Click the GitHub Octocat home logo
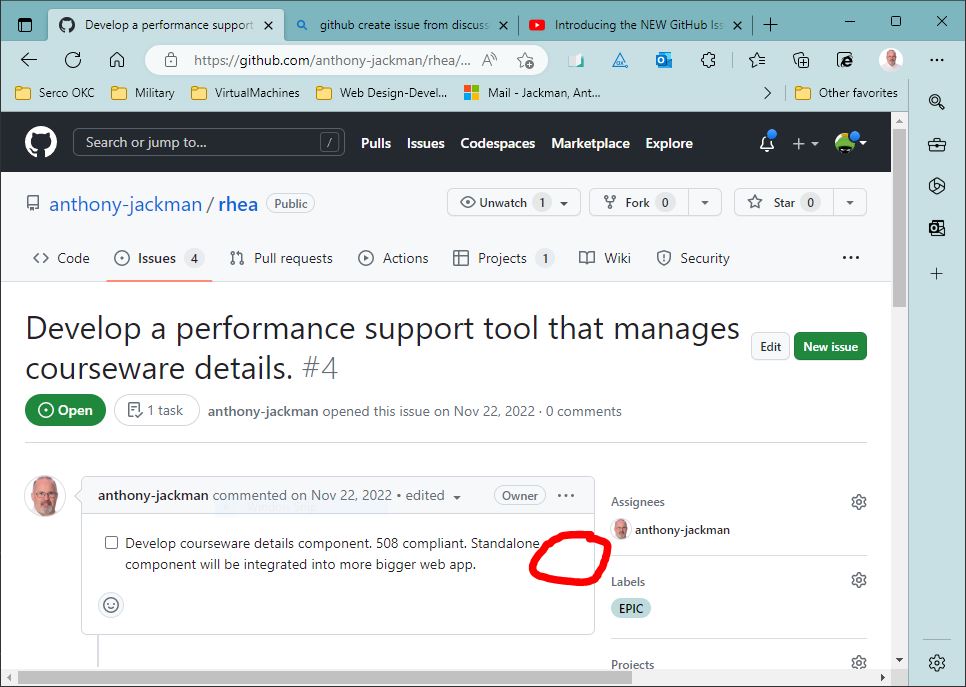This screenshot has height=687, width=966. pyautogui.click(x=41, y=141)
